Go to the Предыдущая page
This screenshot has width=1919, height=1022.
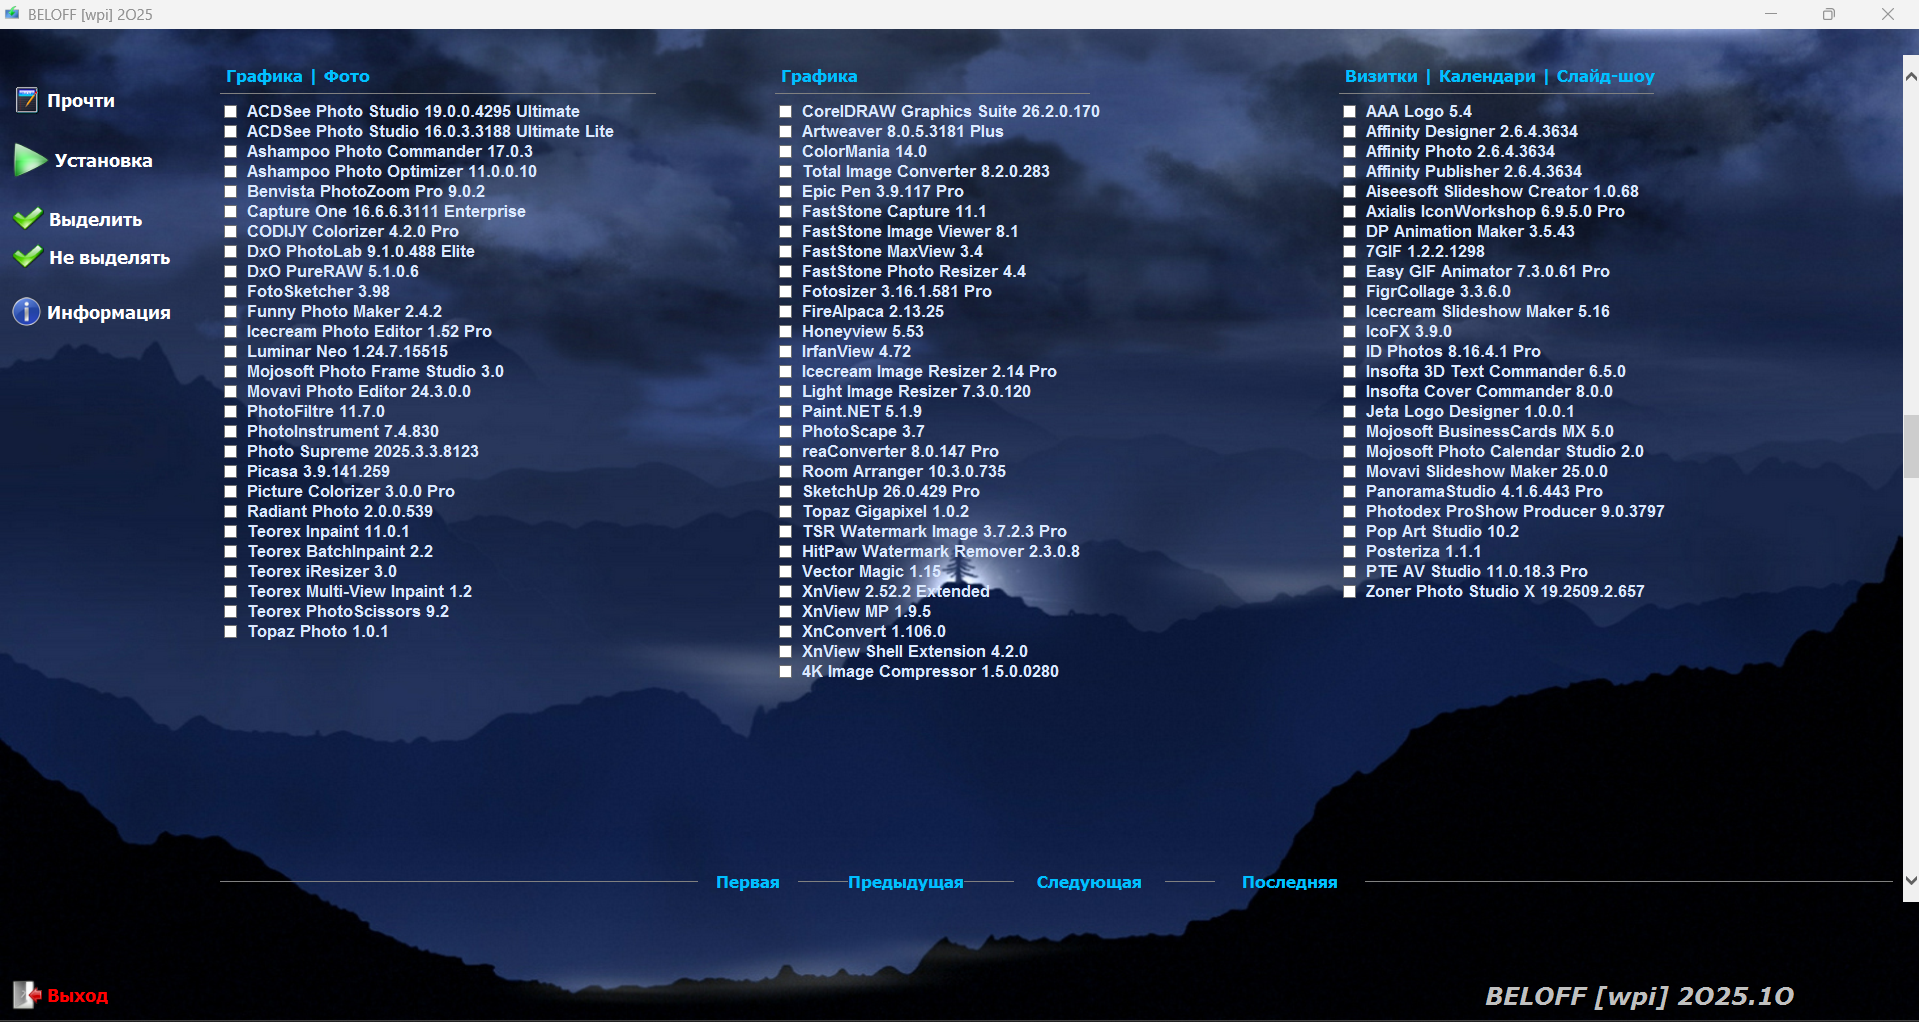click(905, 882)
